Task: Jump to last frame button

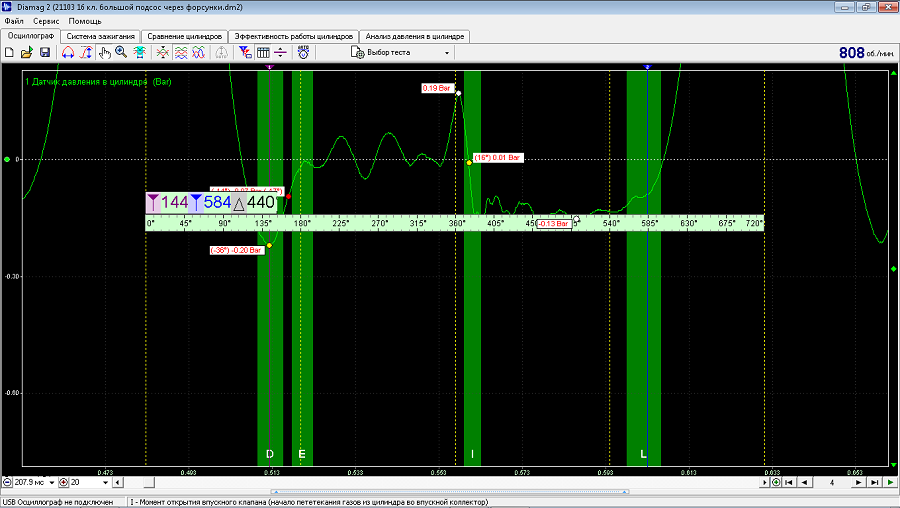Action: (874, 482)
